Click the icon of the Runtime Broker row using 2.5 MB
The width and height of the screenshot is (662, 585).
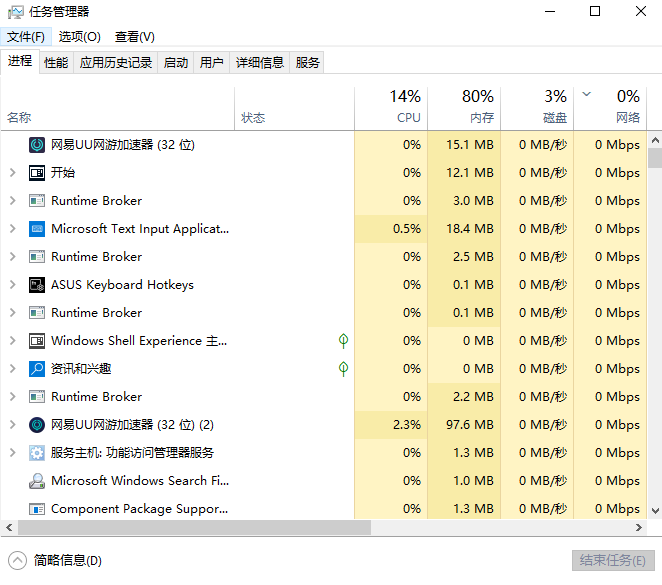37,257
